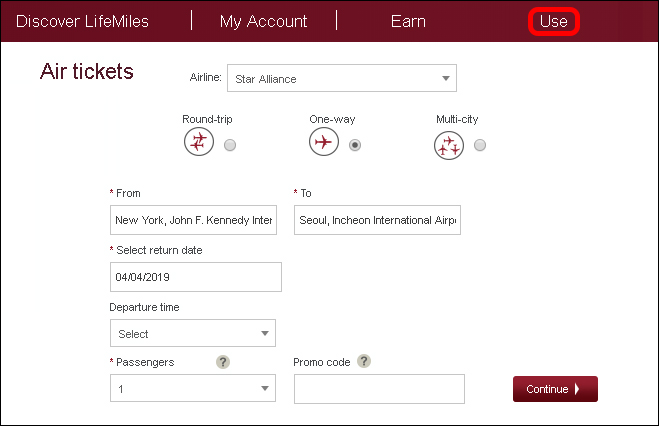
Task: Click the One-way label text
Action: (x=332, y=119)
